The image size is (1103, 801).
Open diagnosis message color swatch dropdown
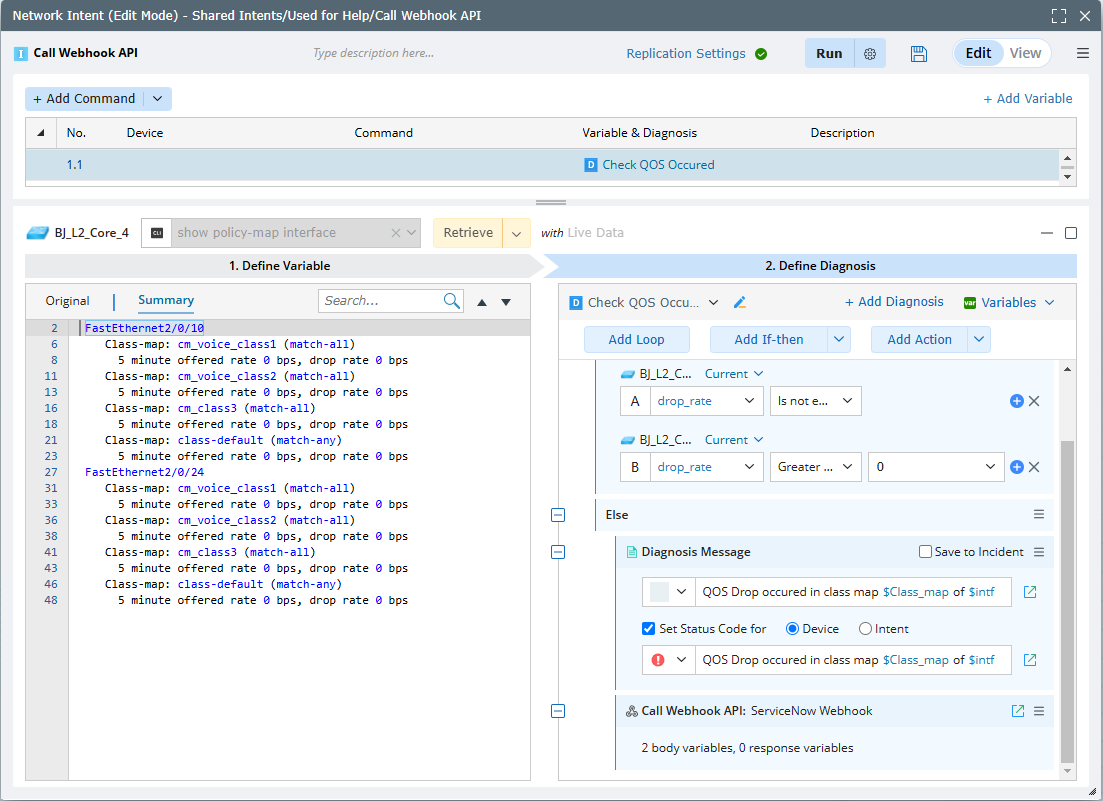[x=669, y=592]
